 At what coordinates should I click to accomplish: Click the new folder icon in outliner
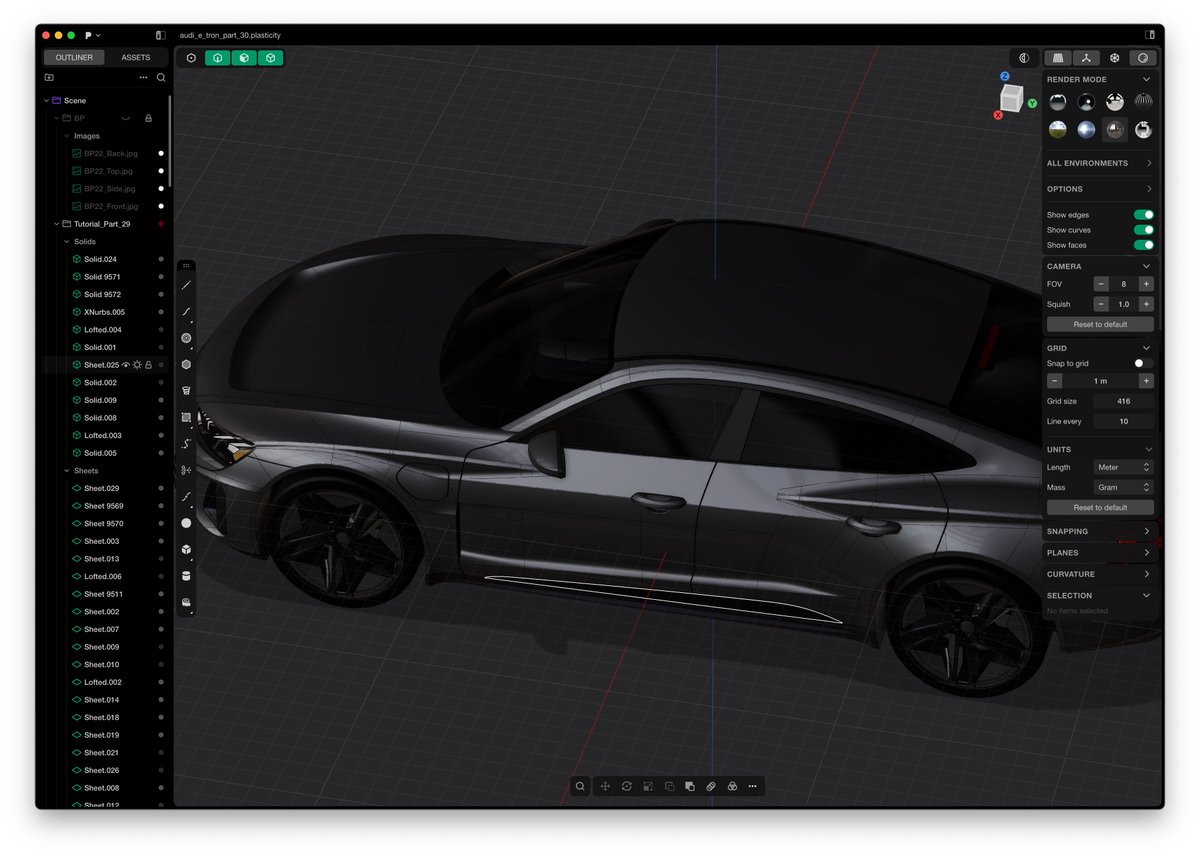pos(49,77)
